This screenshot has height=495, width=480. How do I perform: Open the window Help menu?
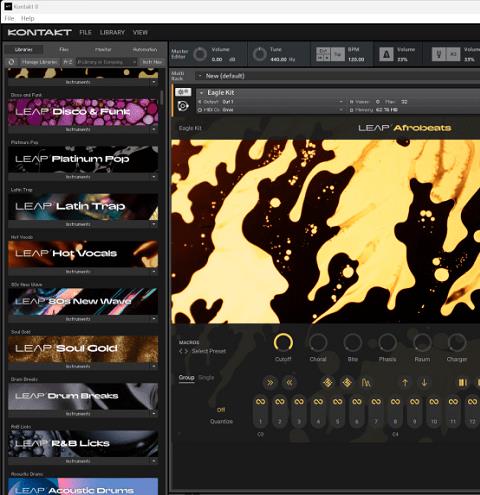coord(28,18)
